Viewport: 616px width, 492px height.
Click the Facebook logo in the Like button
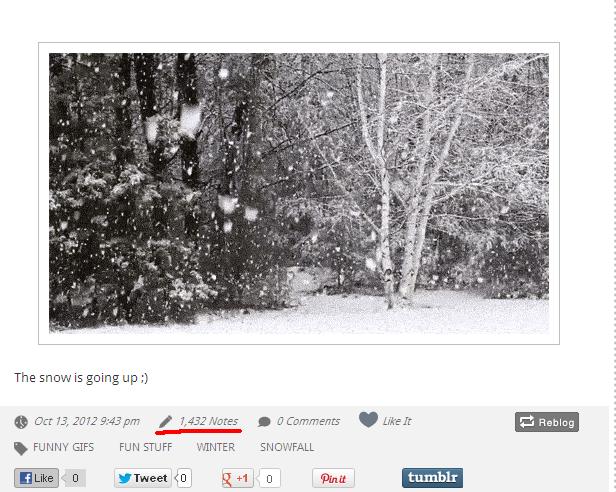26,478
